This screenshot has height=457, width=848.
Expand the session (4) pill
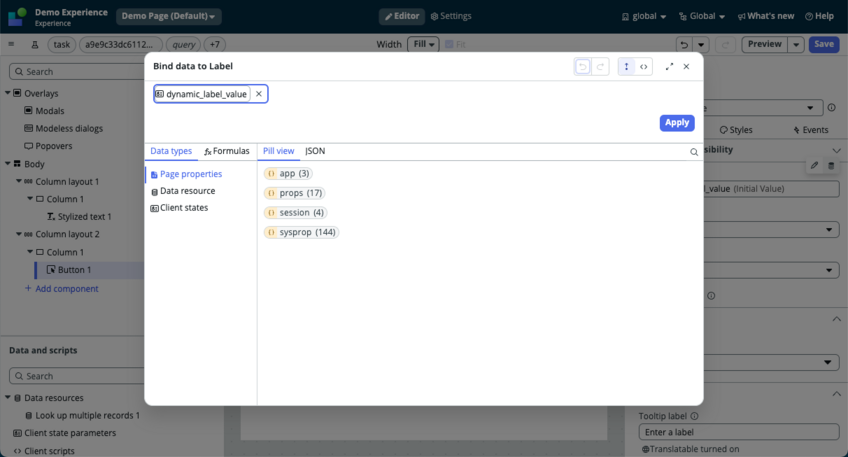coord(295,213)
